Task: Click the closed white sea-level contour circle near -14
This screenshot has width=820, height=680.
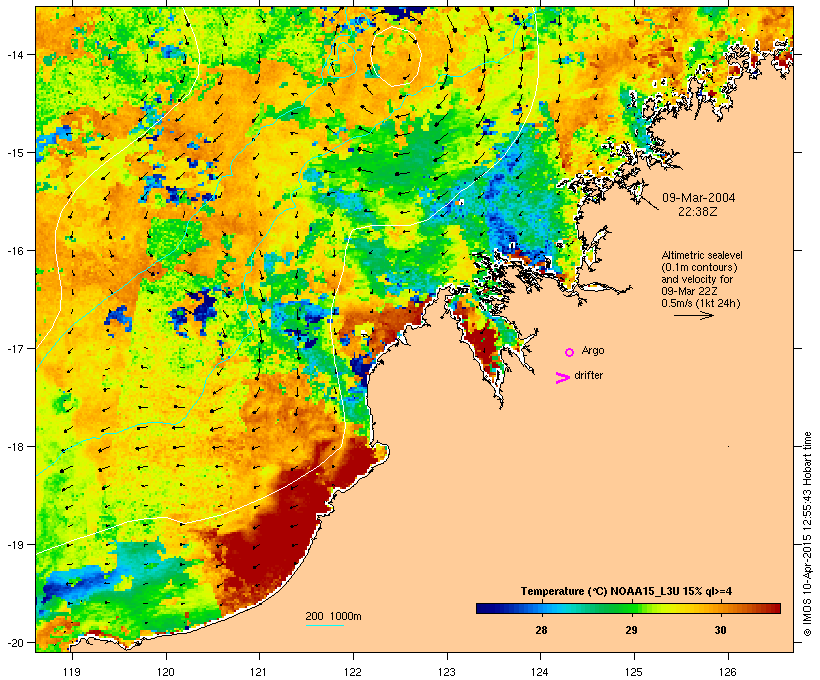Action: coord(396,56)
